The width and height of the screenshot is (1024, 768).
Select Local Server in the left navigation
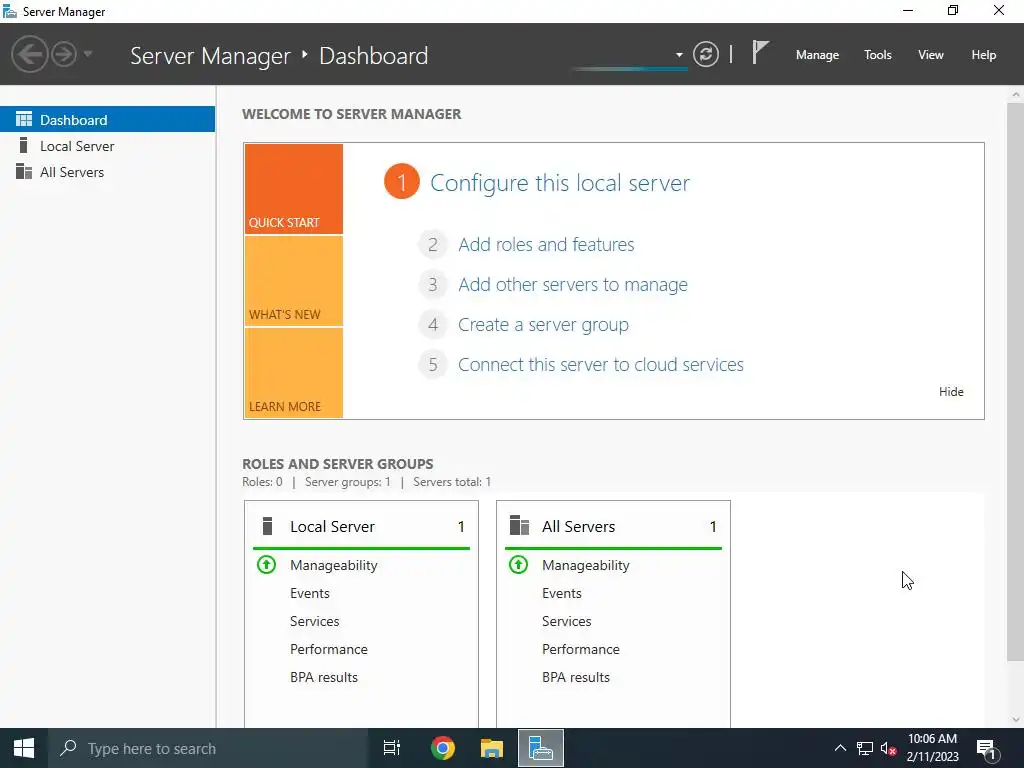click(x=107, y=146)
